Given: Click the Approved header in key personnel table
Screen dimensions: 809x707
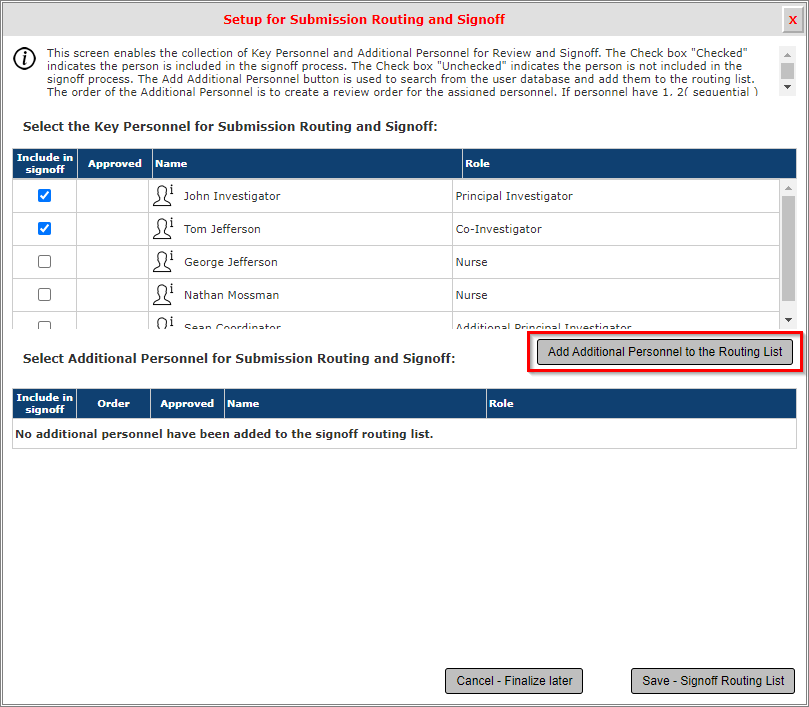Looking at the screenshot, I should point(115,164).
